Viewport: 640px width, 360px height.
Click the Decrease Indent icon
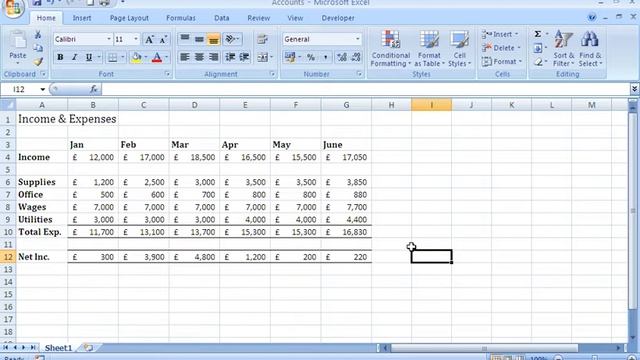coord(230,57)
